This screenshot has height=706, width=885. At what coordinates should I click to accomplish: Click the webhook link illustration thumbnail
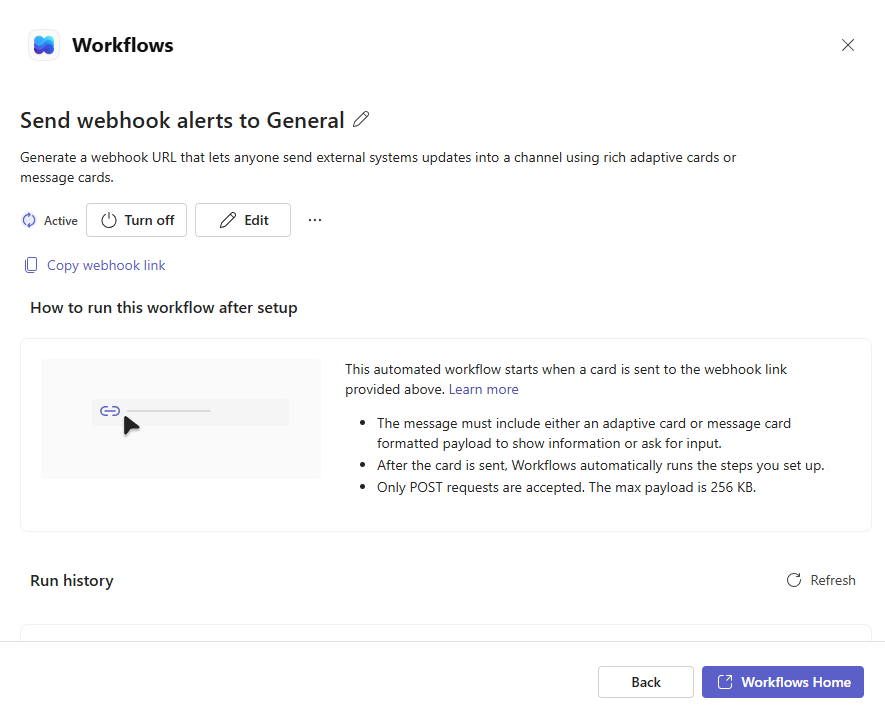tap(181, 419)
